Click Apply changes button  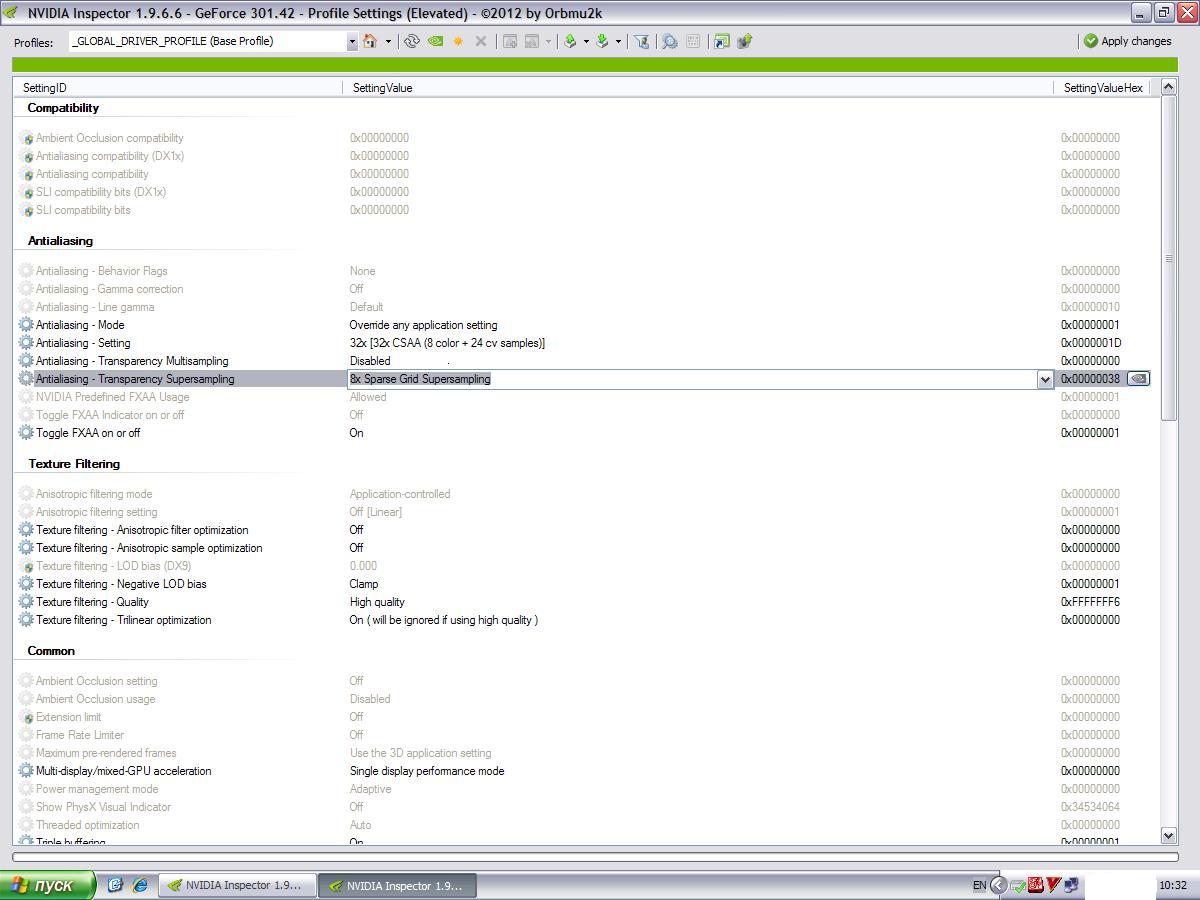pos(1127,41)
